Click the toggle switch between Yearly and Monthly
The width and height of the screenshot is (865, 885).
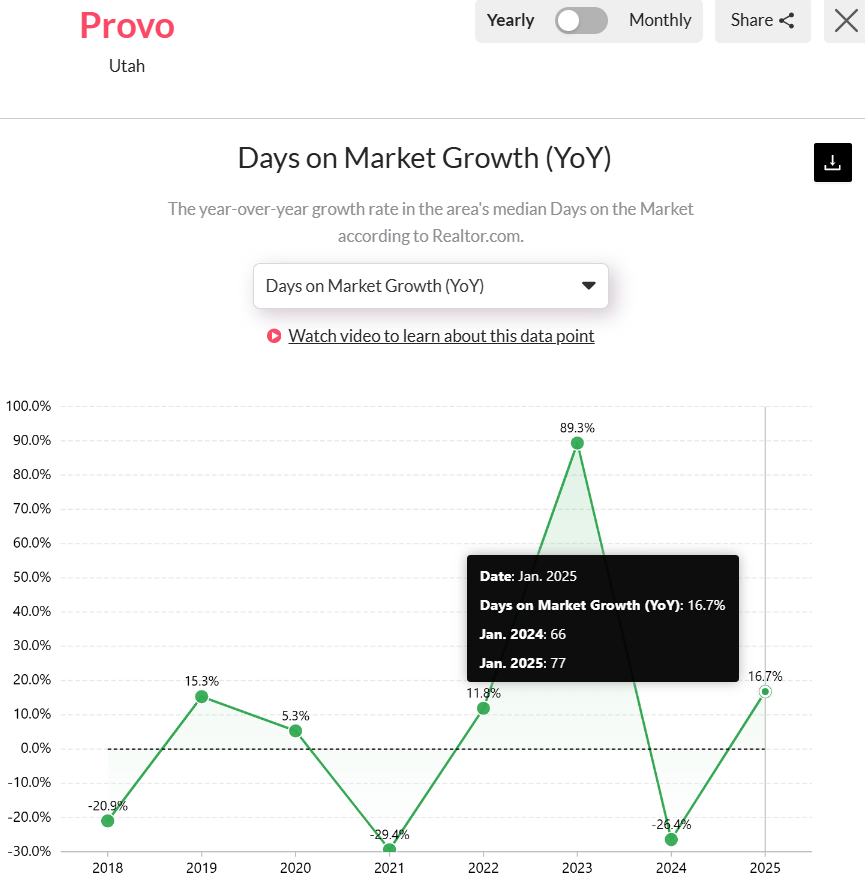tap(581, 20)
